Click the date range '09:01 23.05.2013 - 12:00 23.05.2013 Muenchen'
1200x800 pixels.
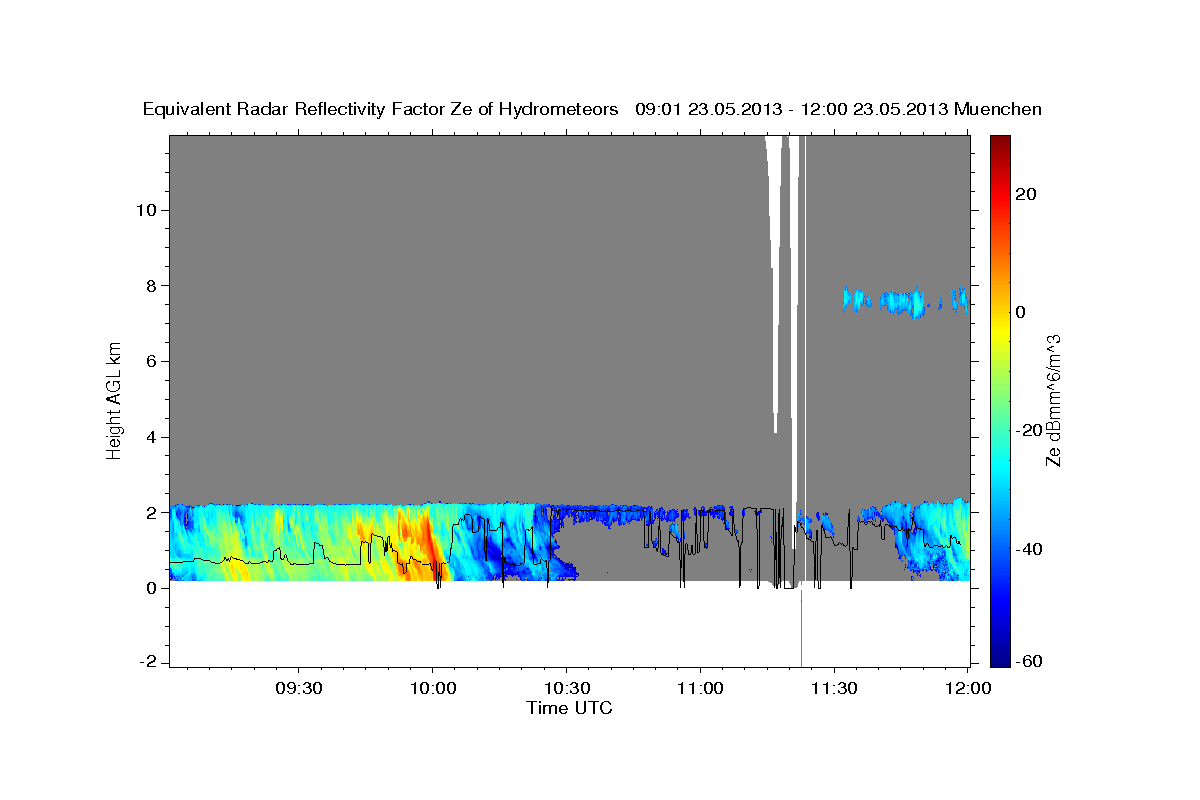[838, 109]
